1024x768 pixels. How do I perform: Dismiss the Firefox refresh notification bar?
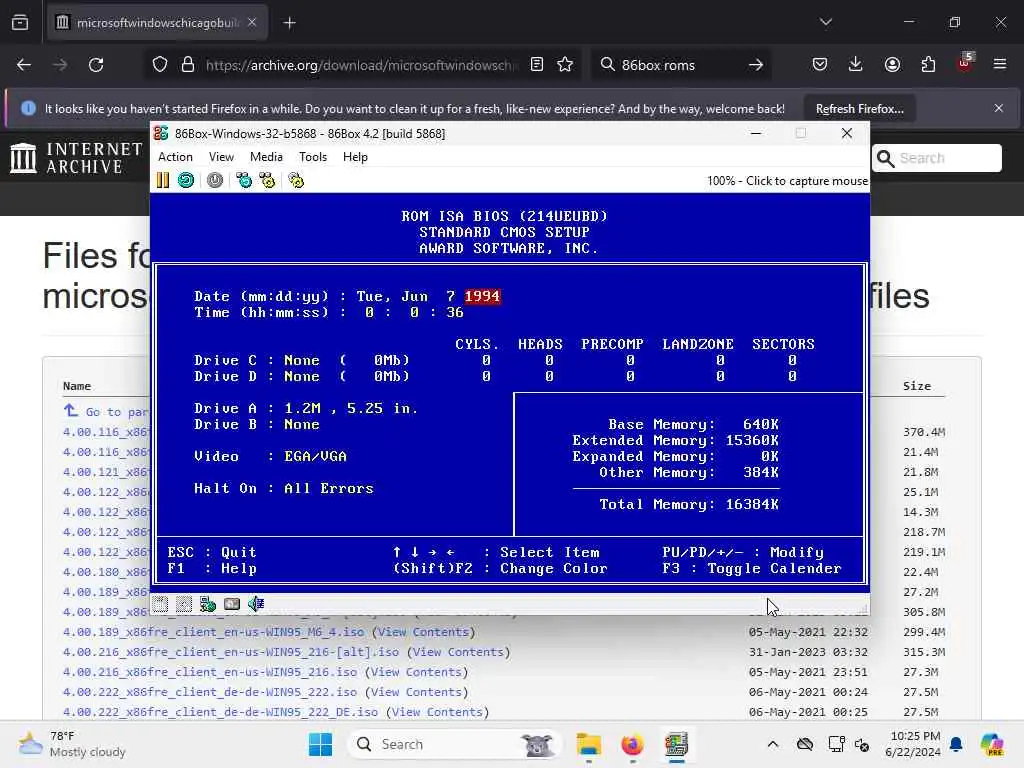[999, 108]
